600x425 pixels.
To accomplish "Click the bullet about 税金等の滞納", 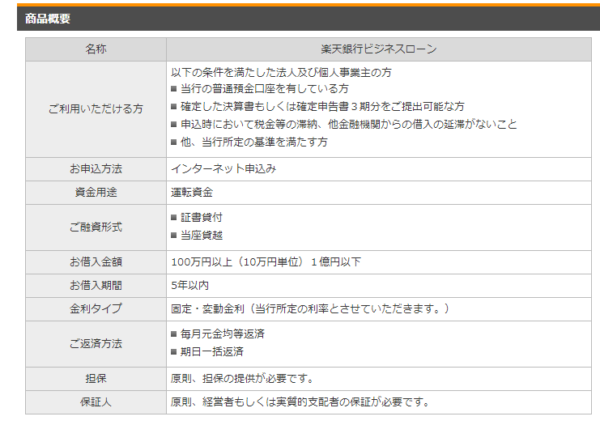I will point(344,124).
